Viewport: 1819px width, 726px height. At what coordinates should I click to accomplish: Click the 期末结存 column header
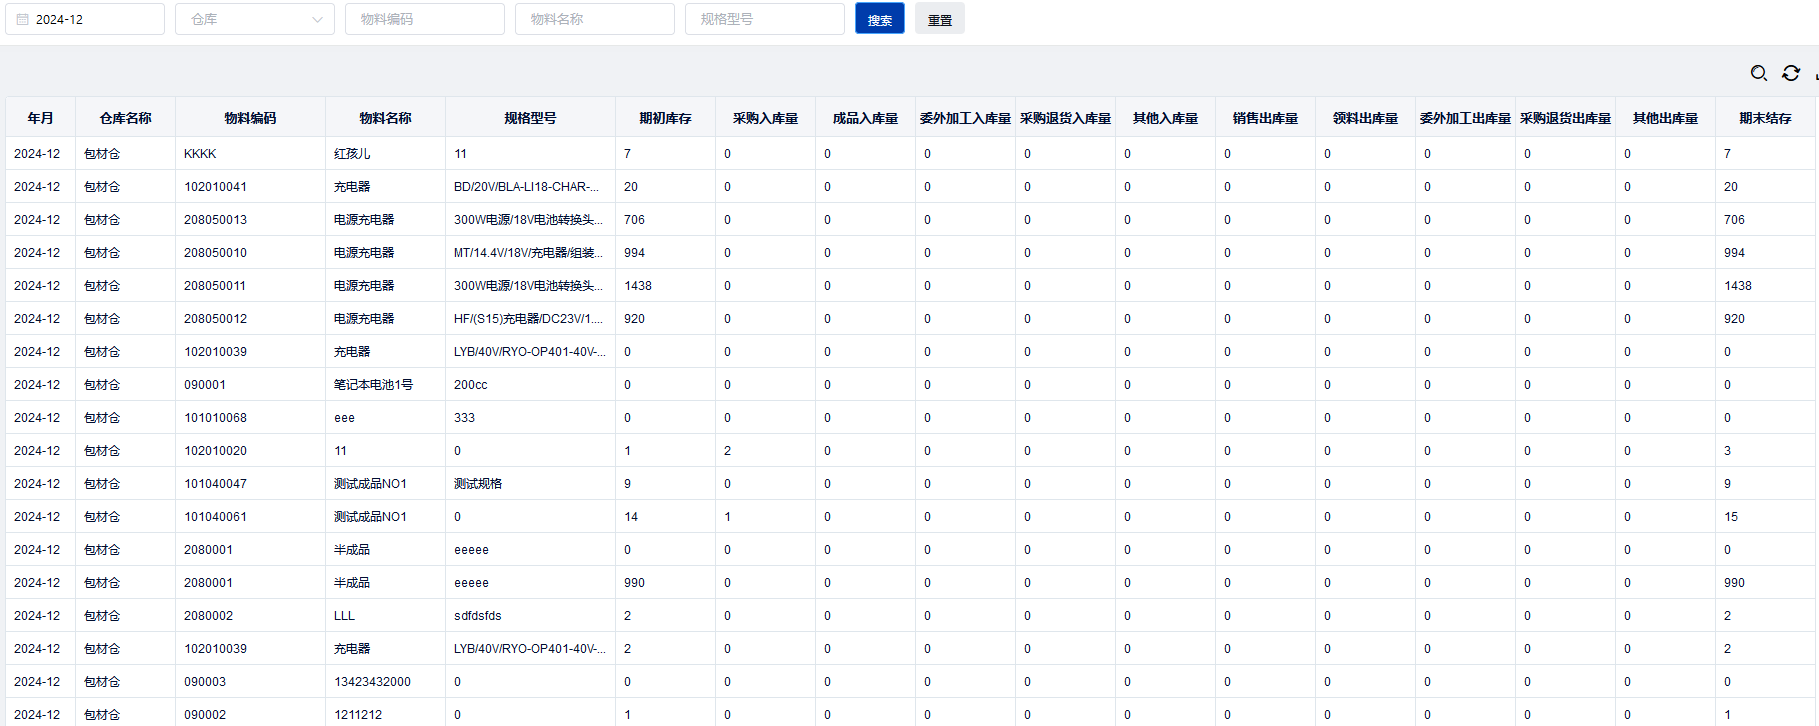tap(1765, 118)
